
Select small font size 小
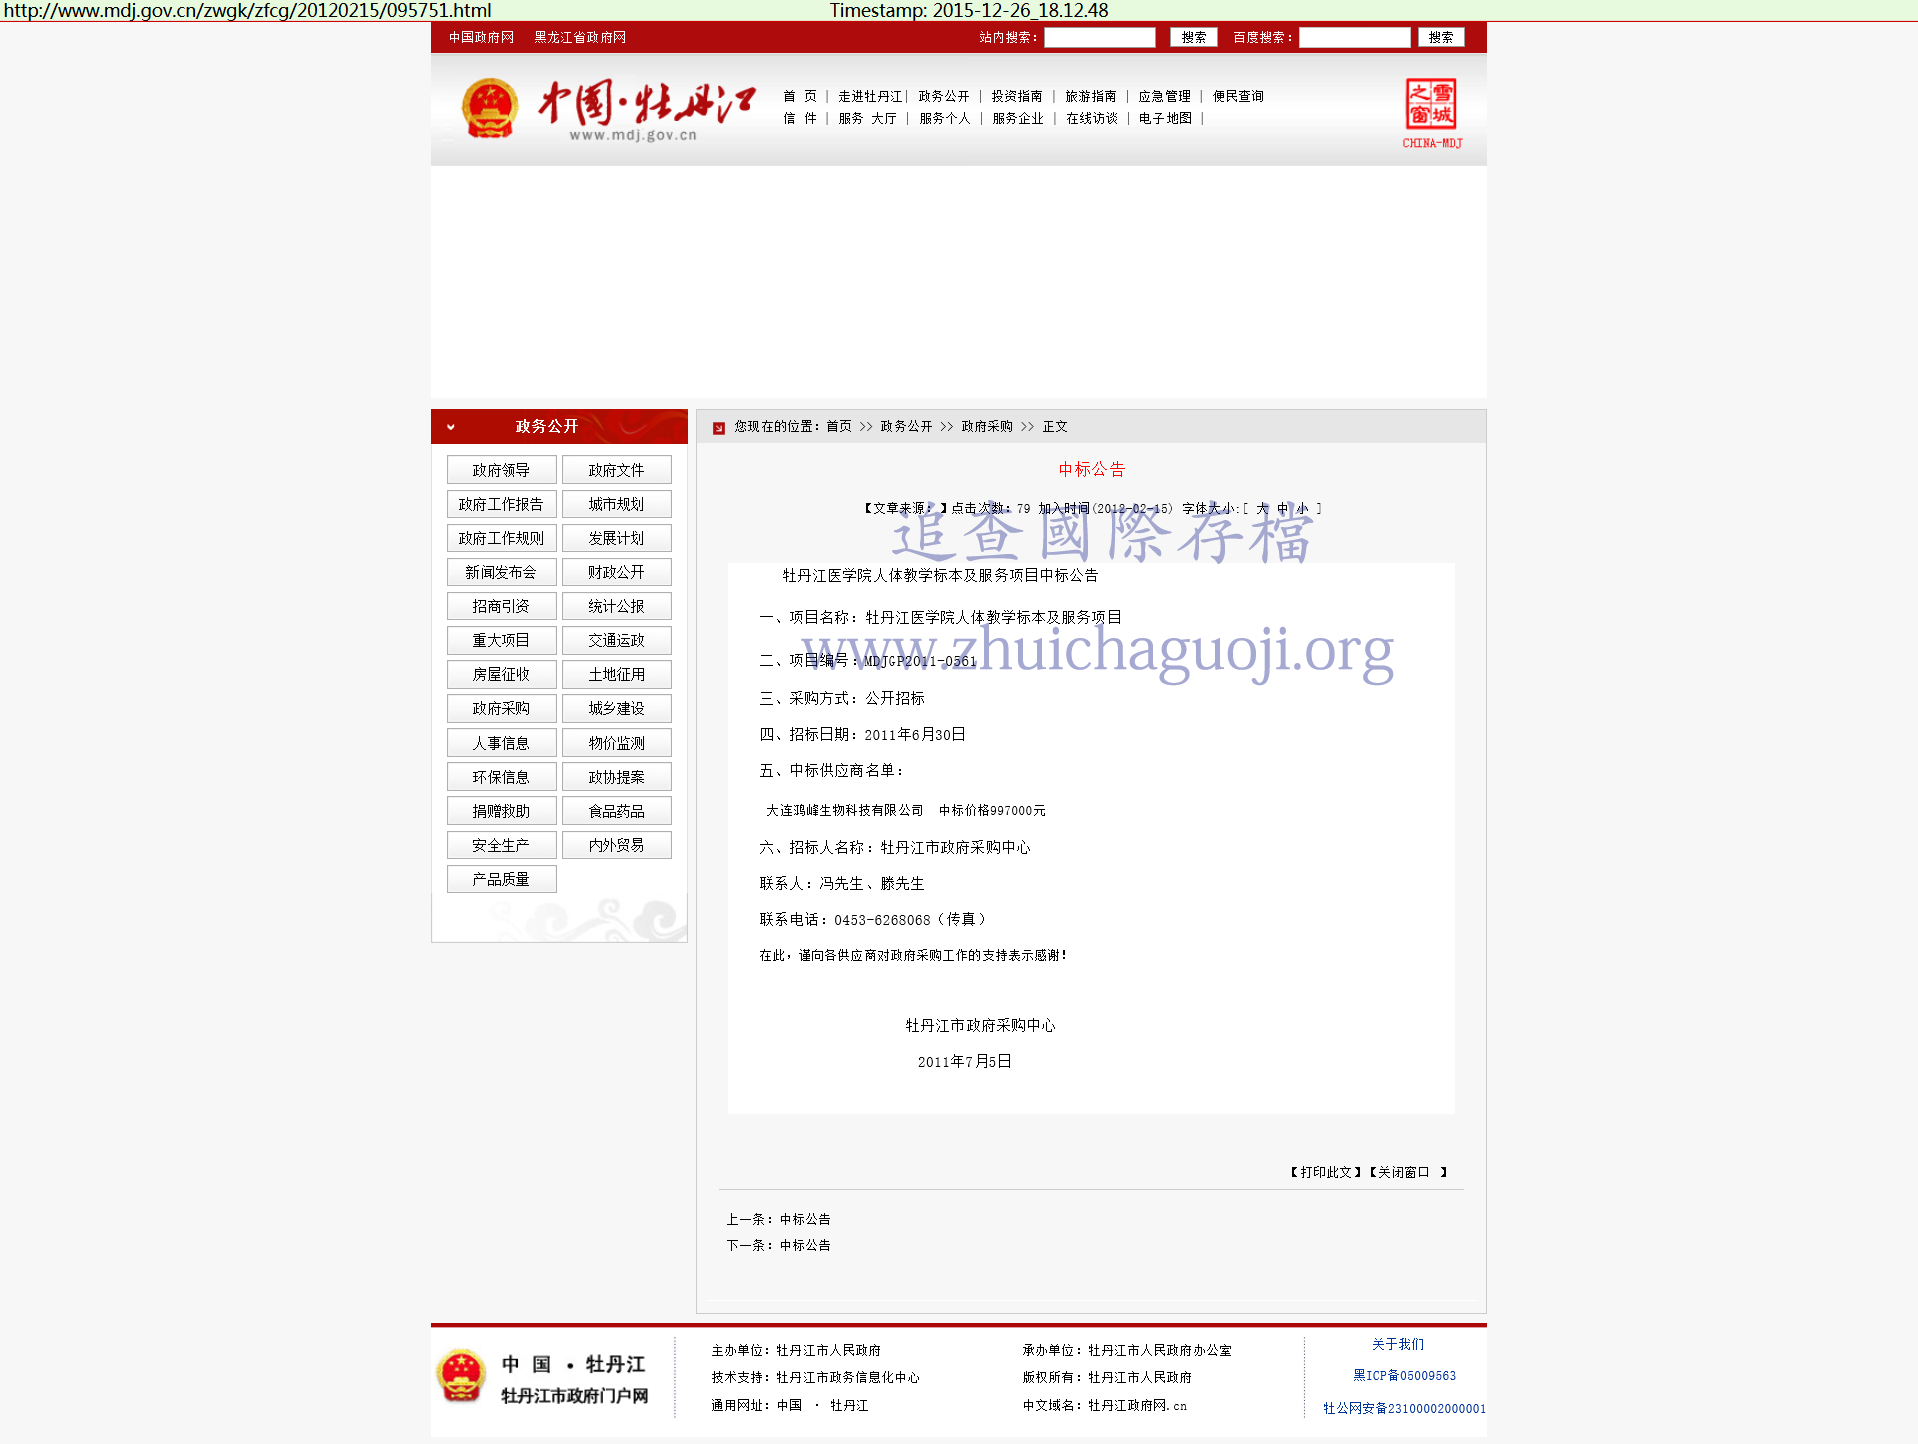[1302, 509]
